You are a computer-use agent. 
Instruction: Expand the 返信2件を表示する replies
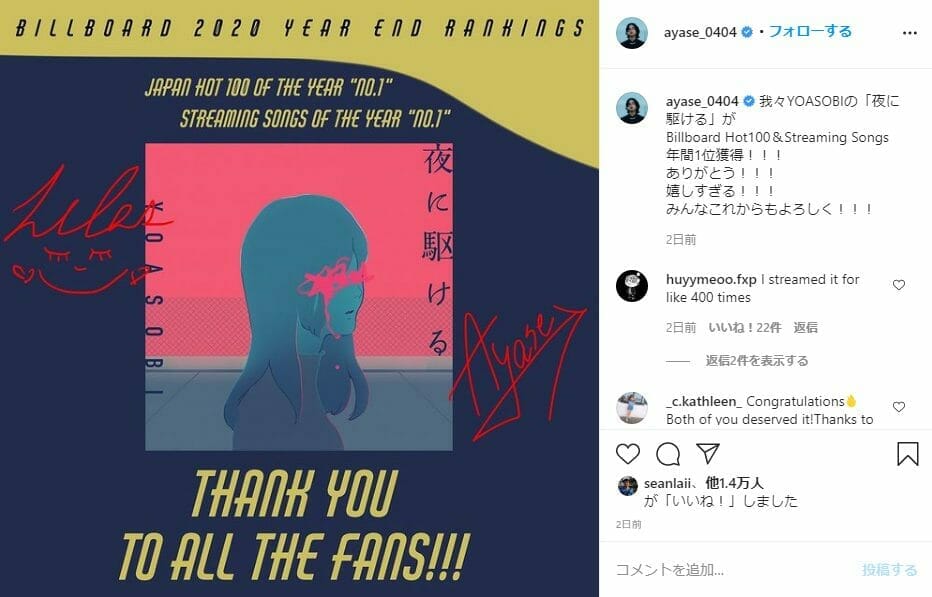757,361
